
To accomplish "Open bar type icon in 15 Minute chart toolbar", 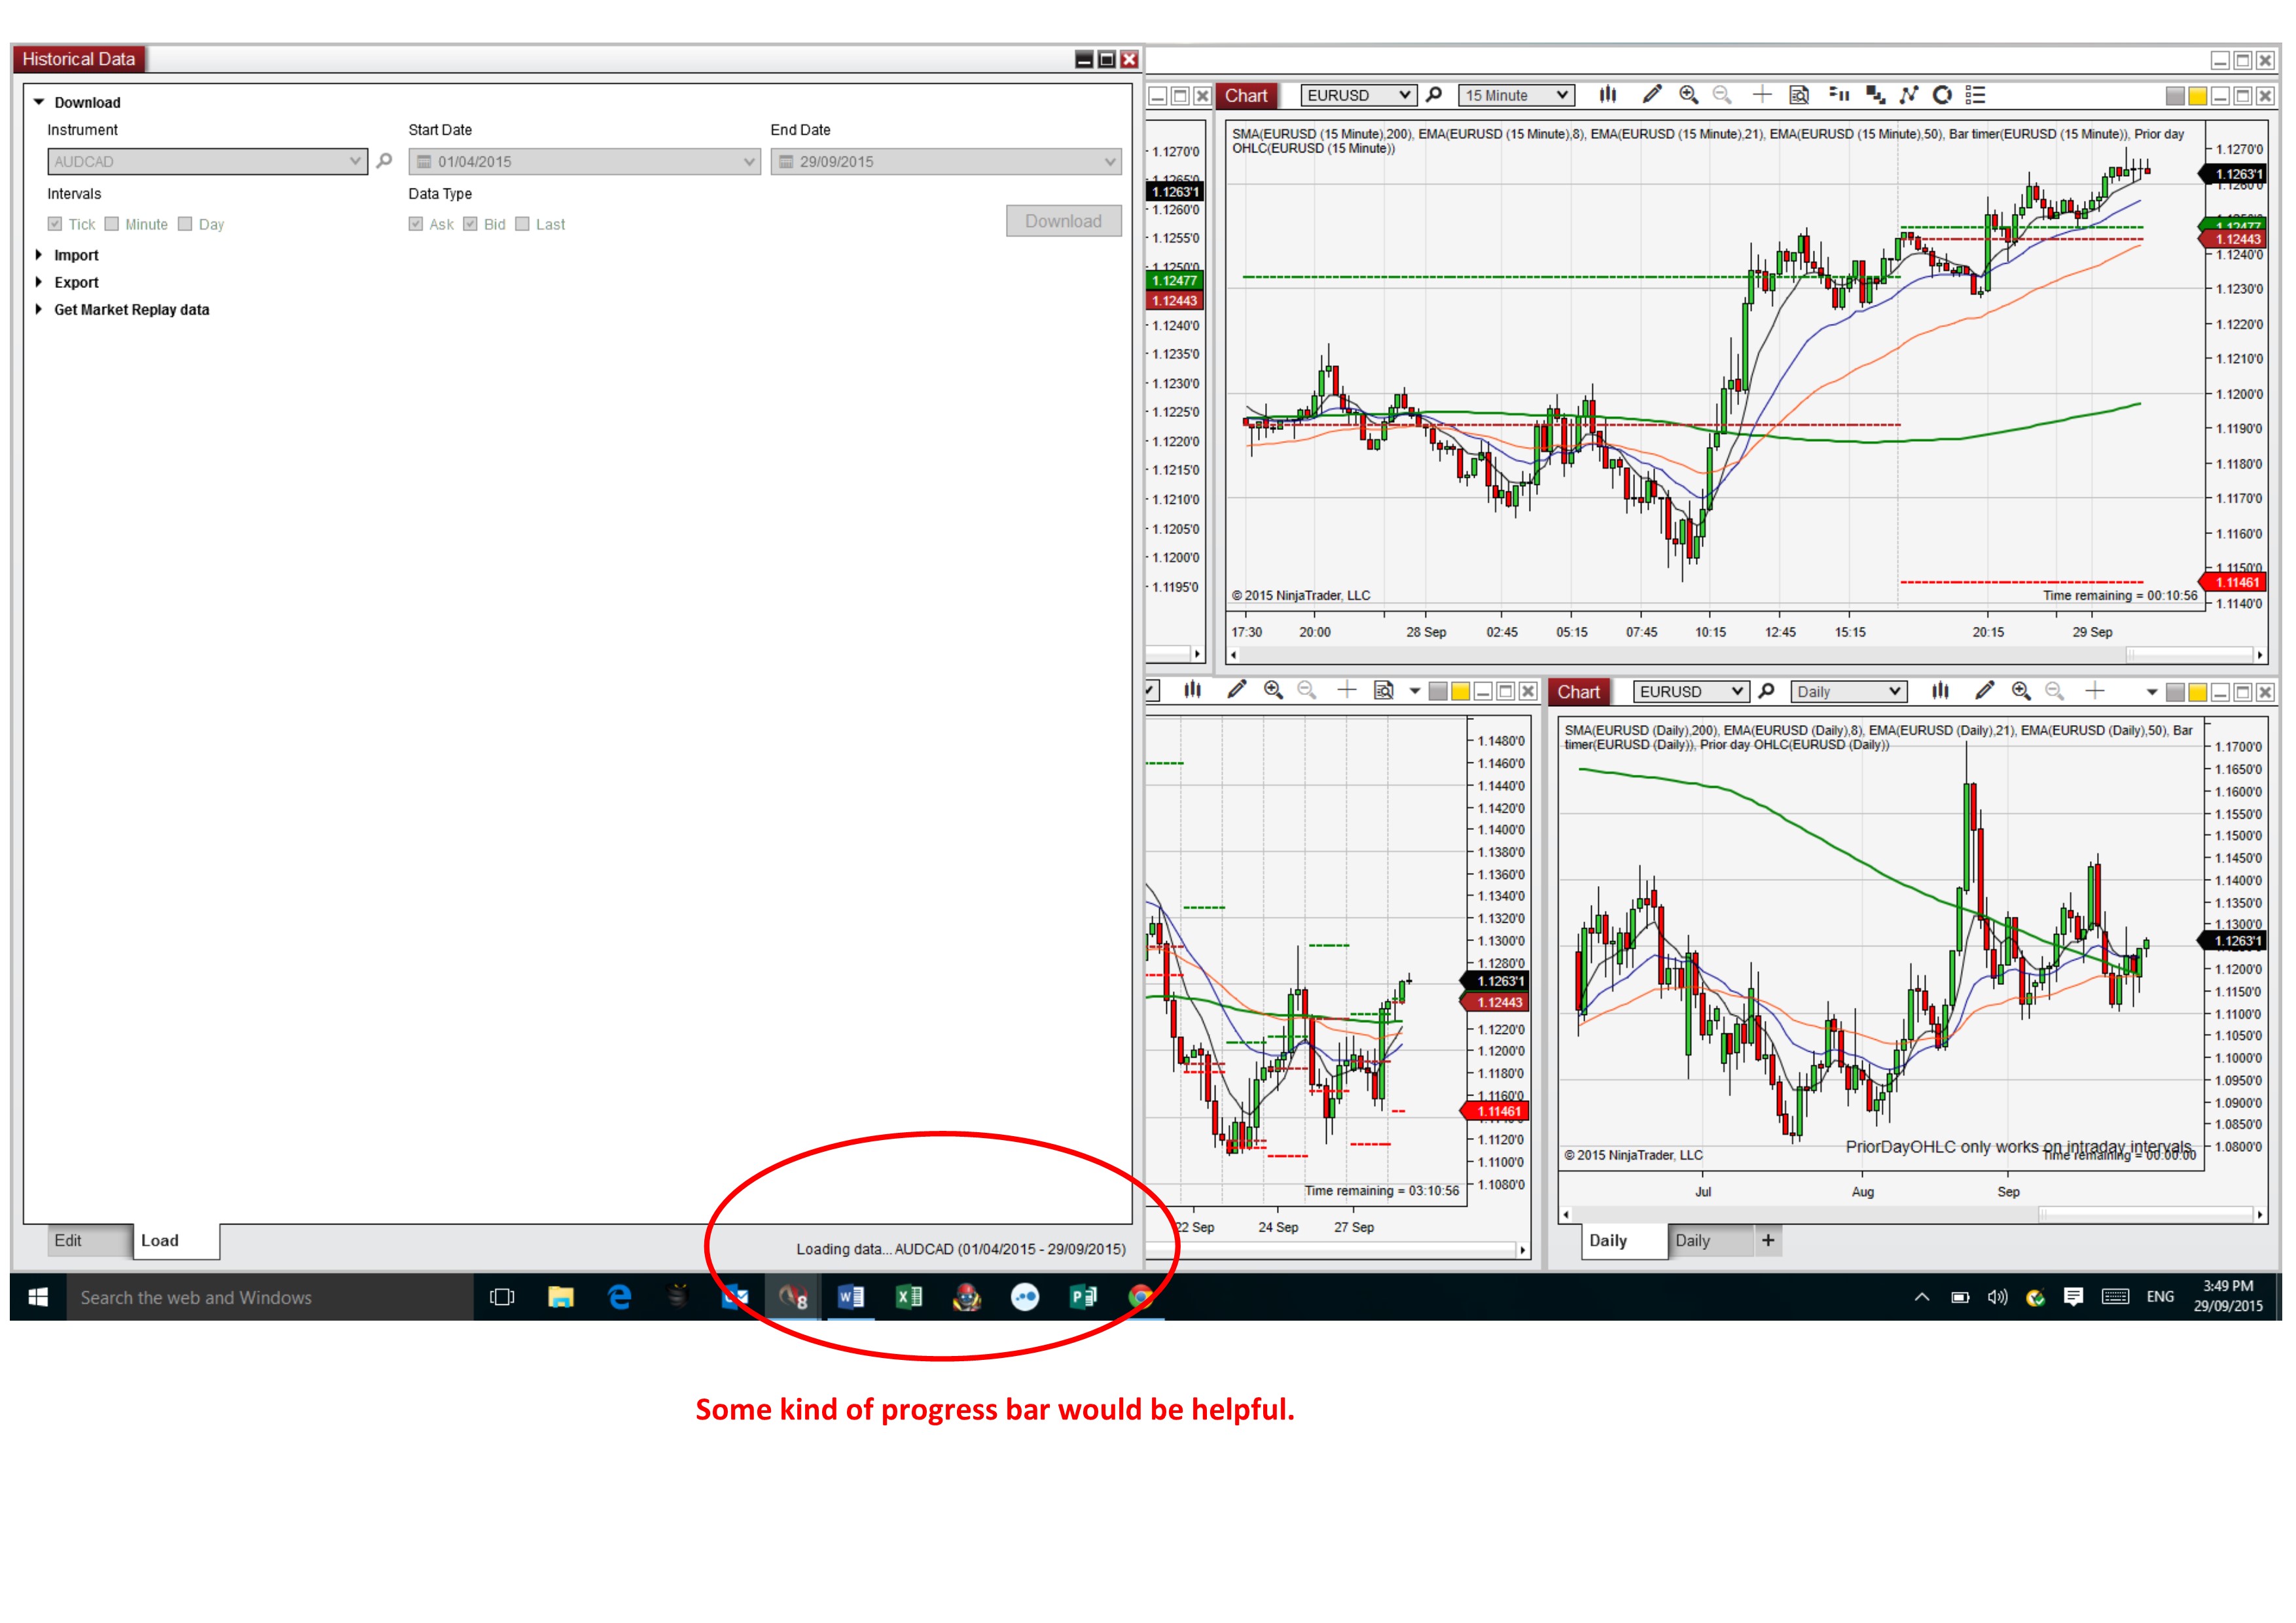I will coord(1608,95).
